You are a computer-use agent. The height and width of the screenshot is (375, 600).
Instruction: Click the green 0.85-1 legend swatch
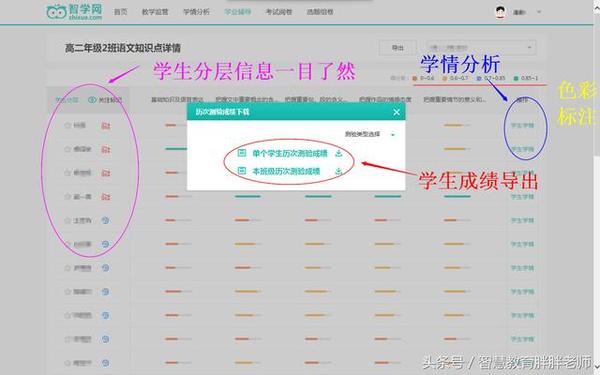point(516,78)
